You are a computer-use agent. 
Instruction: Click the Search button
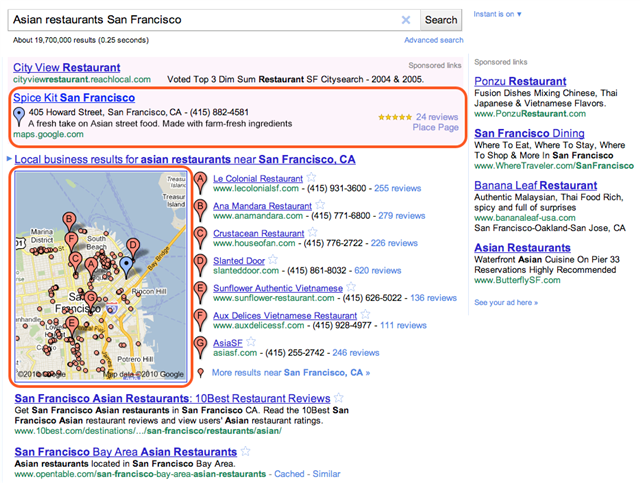(440, 20)
